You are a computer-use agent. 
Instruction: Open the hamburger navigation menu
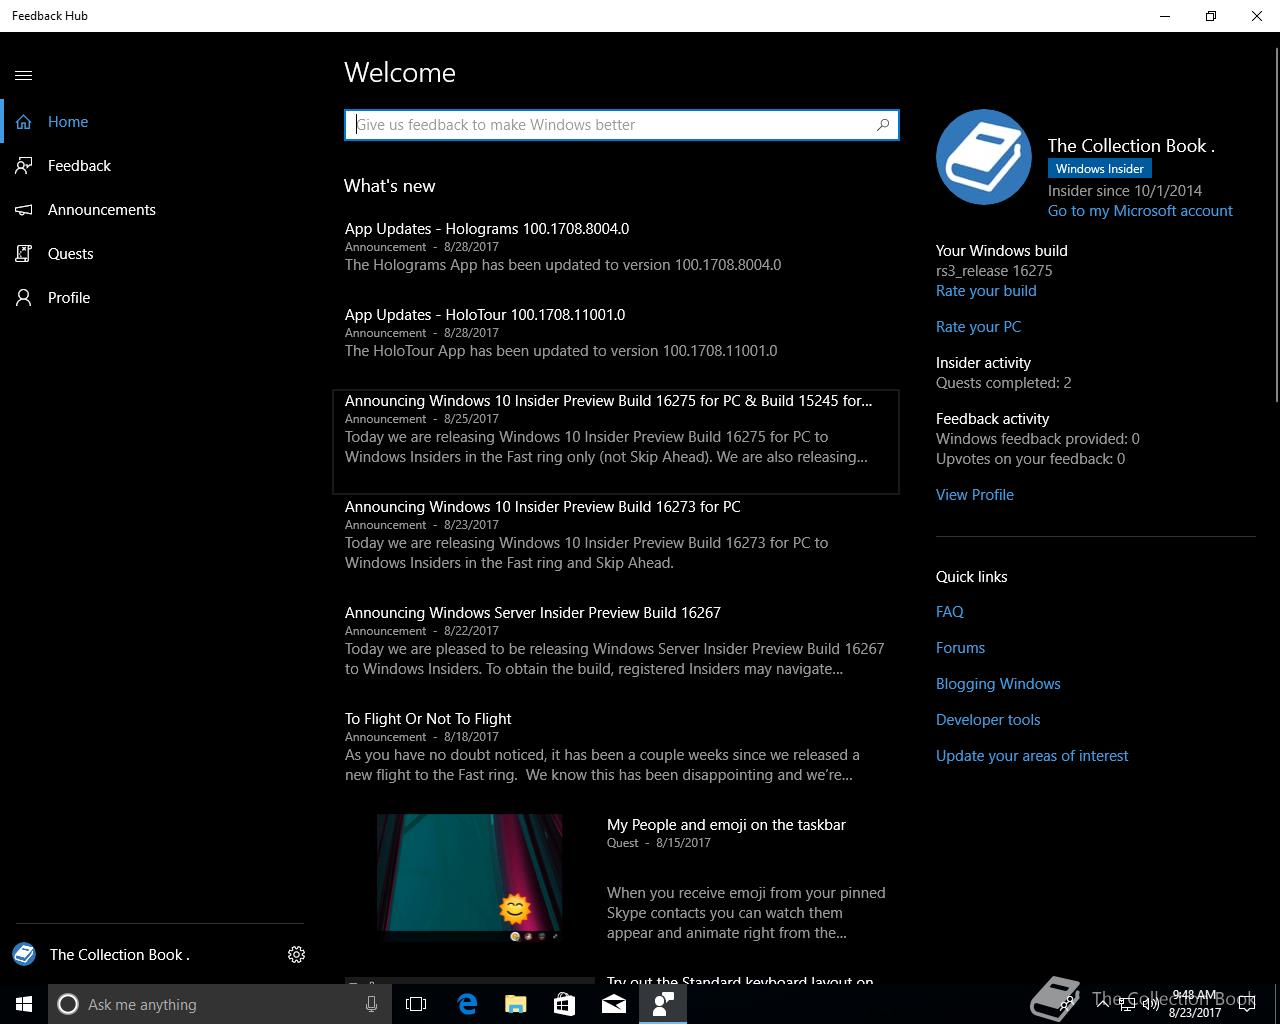24,75
